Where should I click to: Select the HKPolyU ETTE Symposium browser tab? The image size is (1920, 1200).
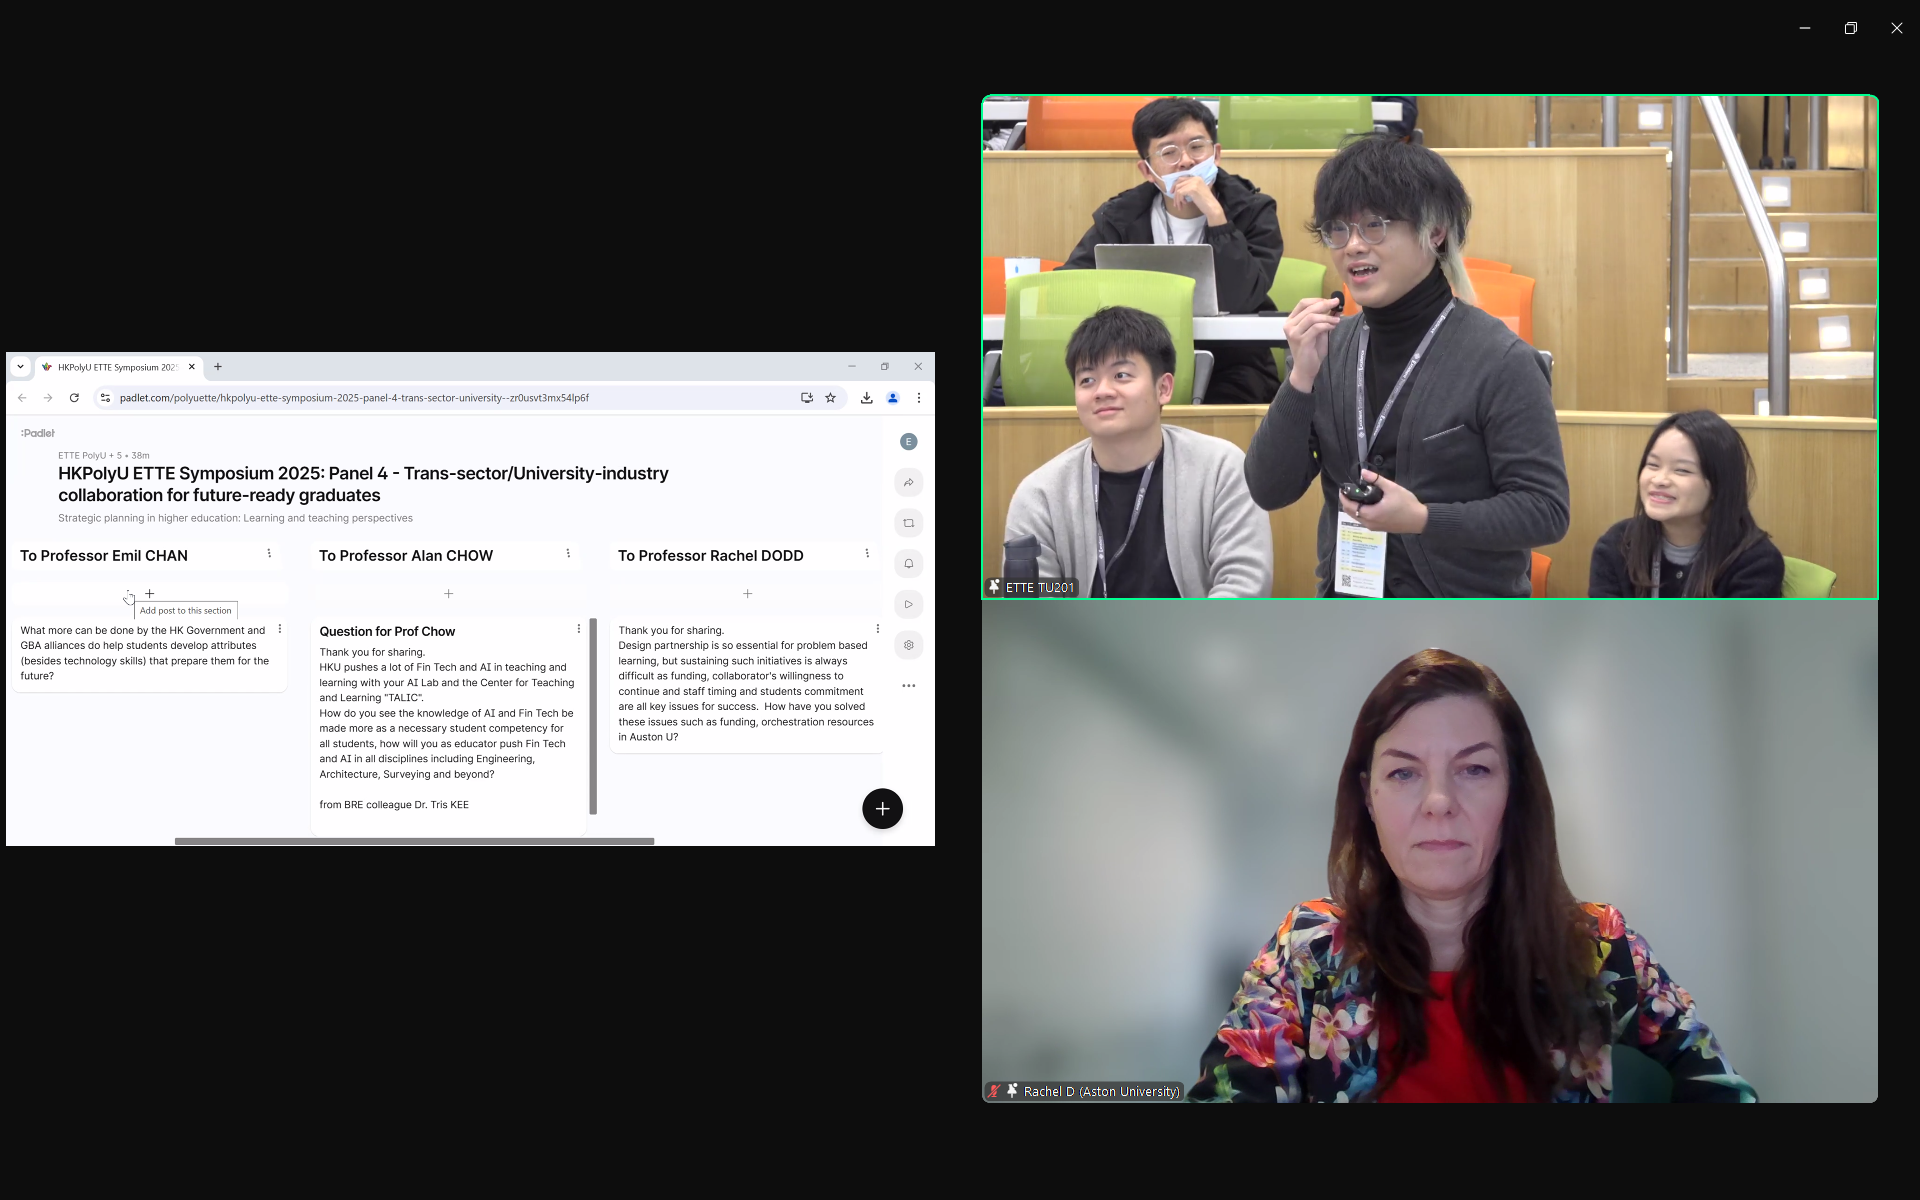click(x=115, y=367)
